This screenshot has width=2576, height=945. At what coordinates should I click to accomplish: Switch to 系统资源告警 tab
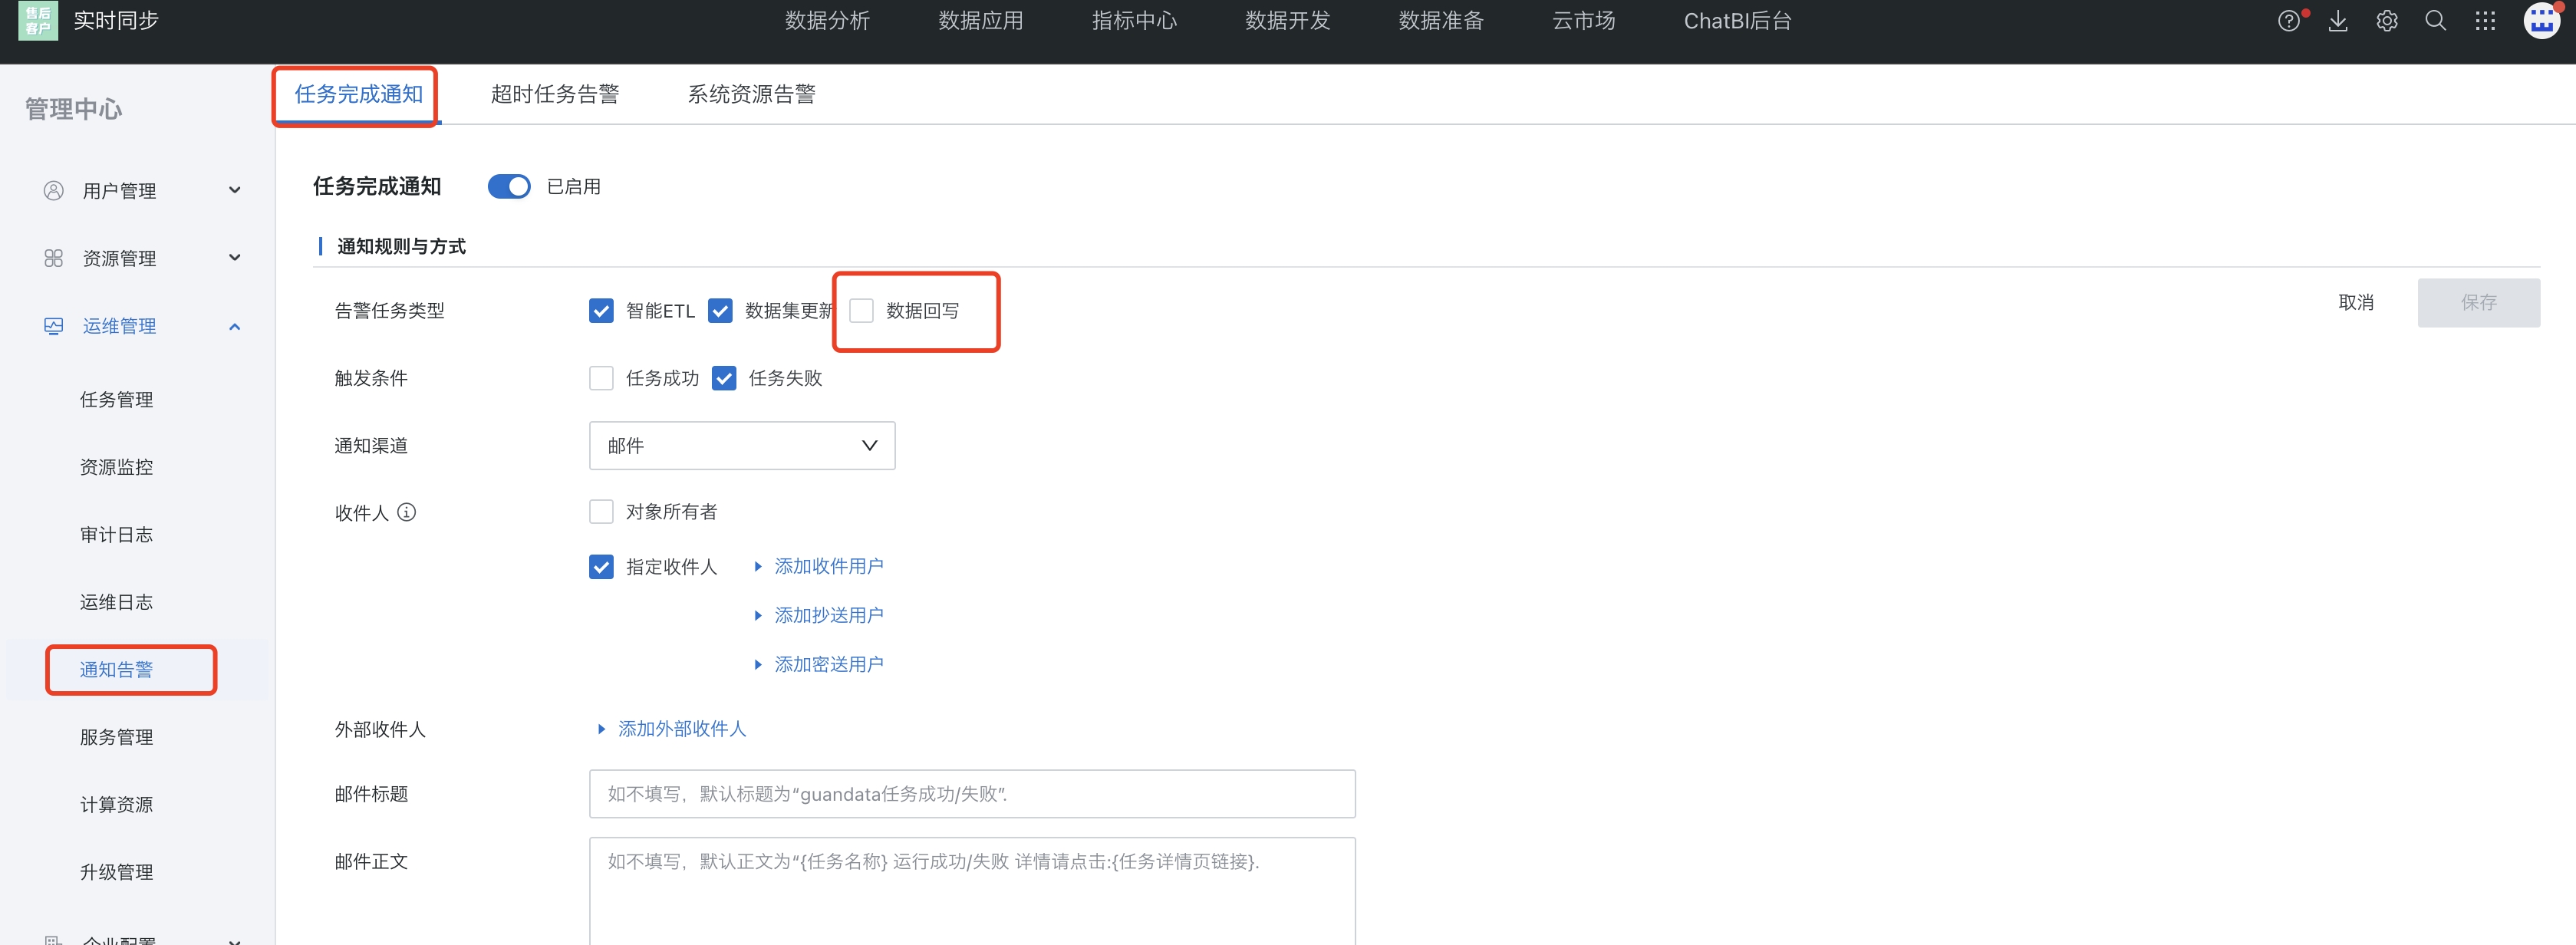point(752,94)
